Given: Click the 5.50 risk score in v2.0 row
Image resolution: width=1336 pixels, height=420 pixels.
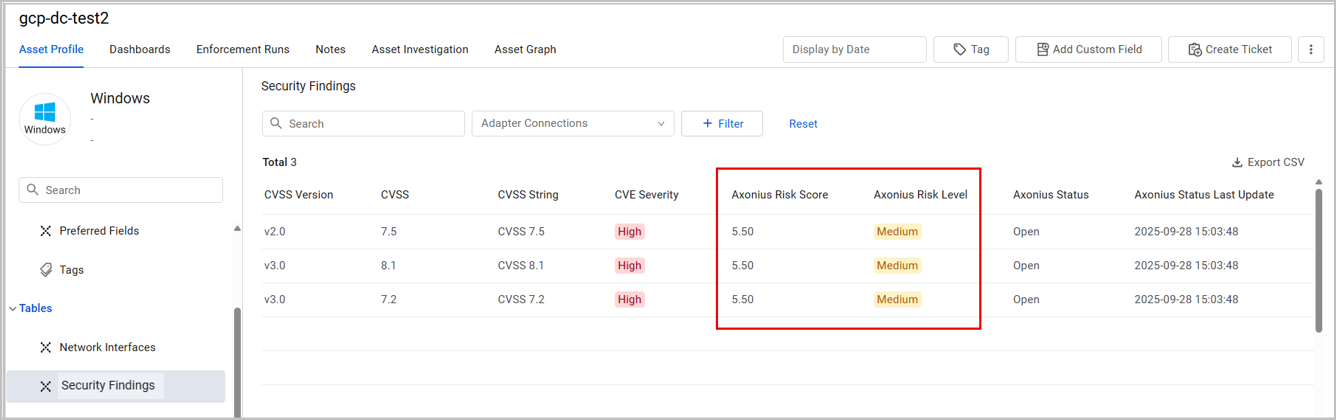Looking at the screenshot, I should [743, 232].
